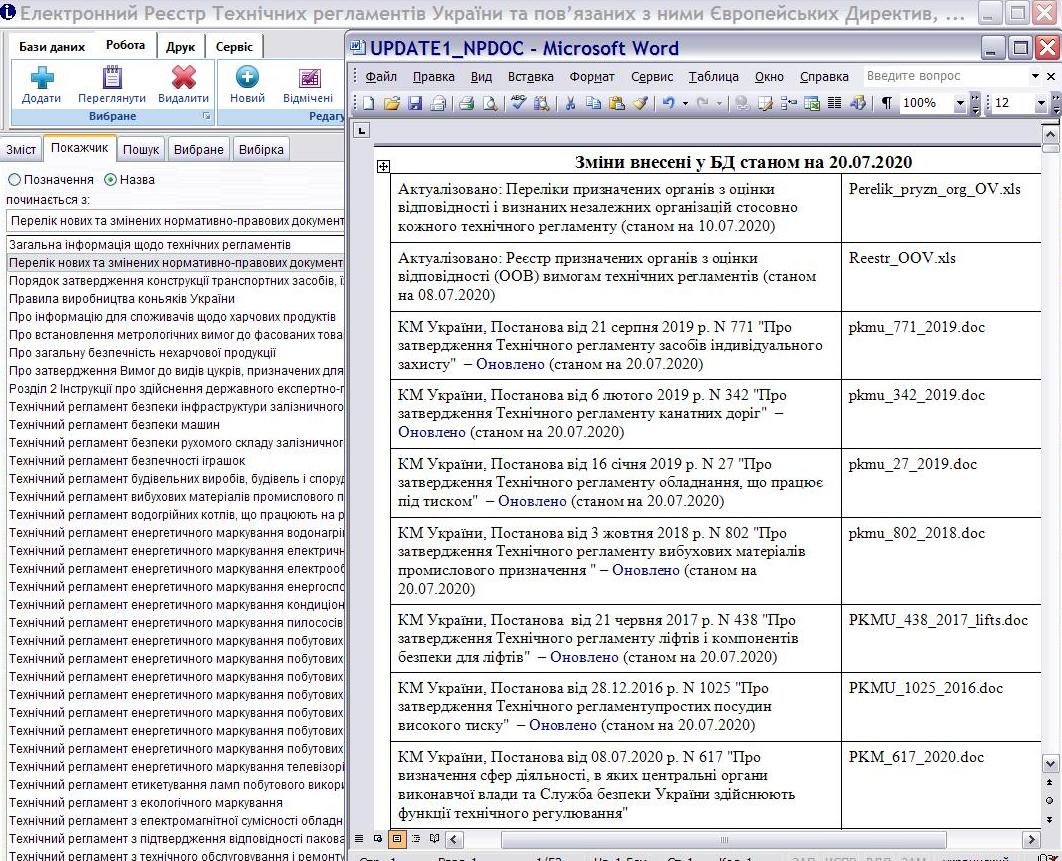The height and width of the screenshot is (861, 1062).
Task: Expand the Undo history dropdown arrow
Action: (x=685, y=103)
